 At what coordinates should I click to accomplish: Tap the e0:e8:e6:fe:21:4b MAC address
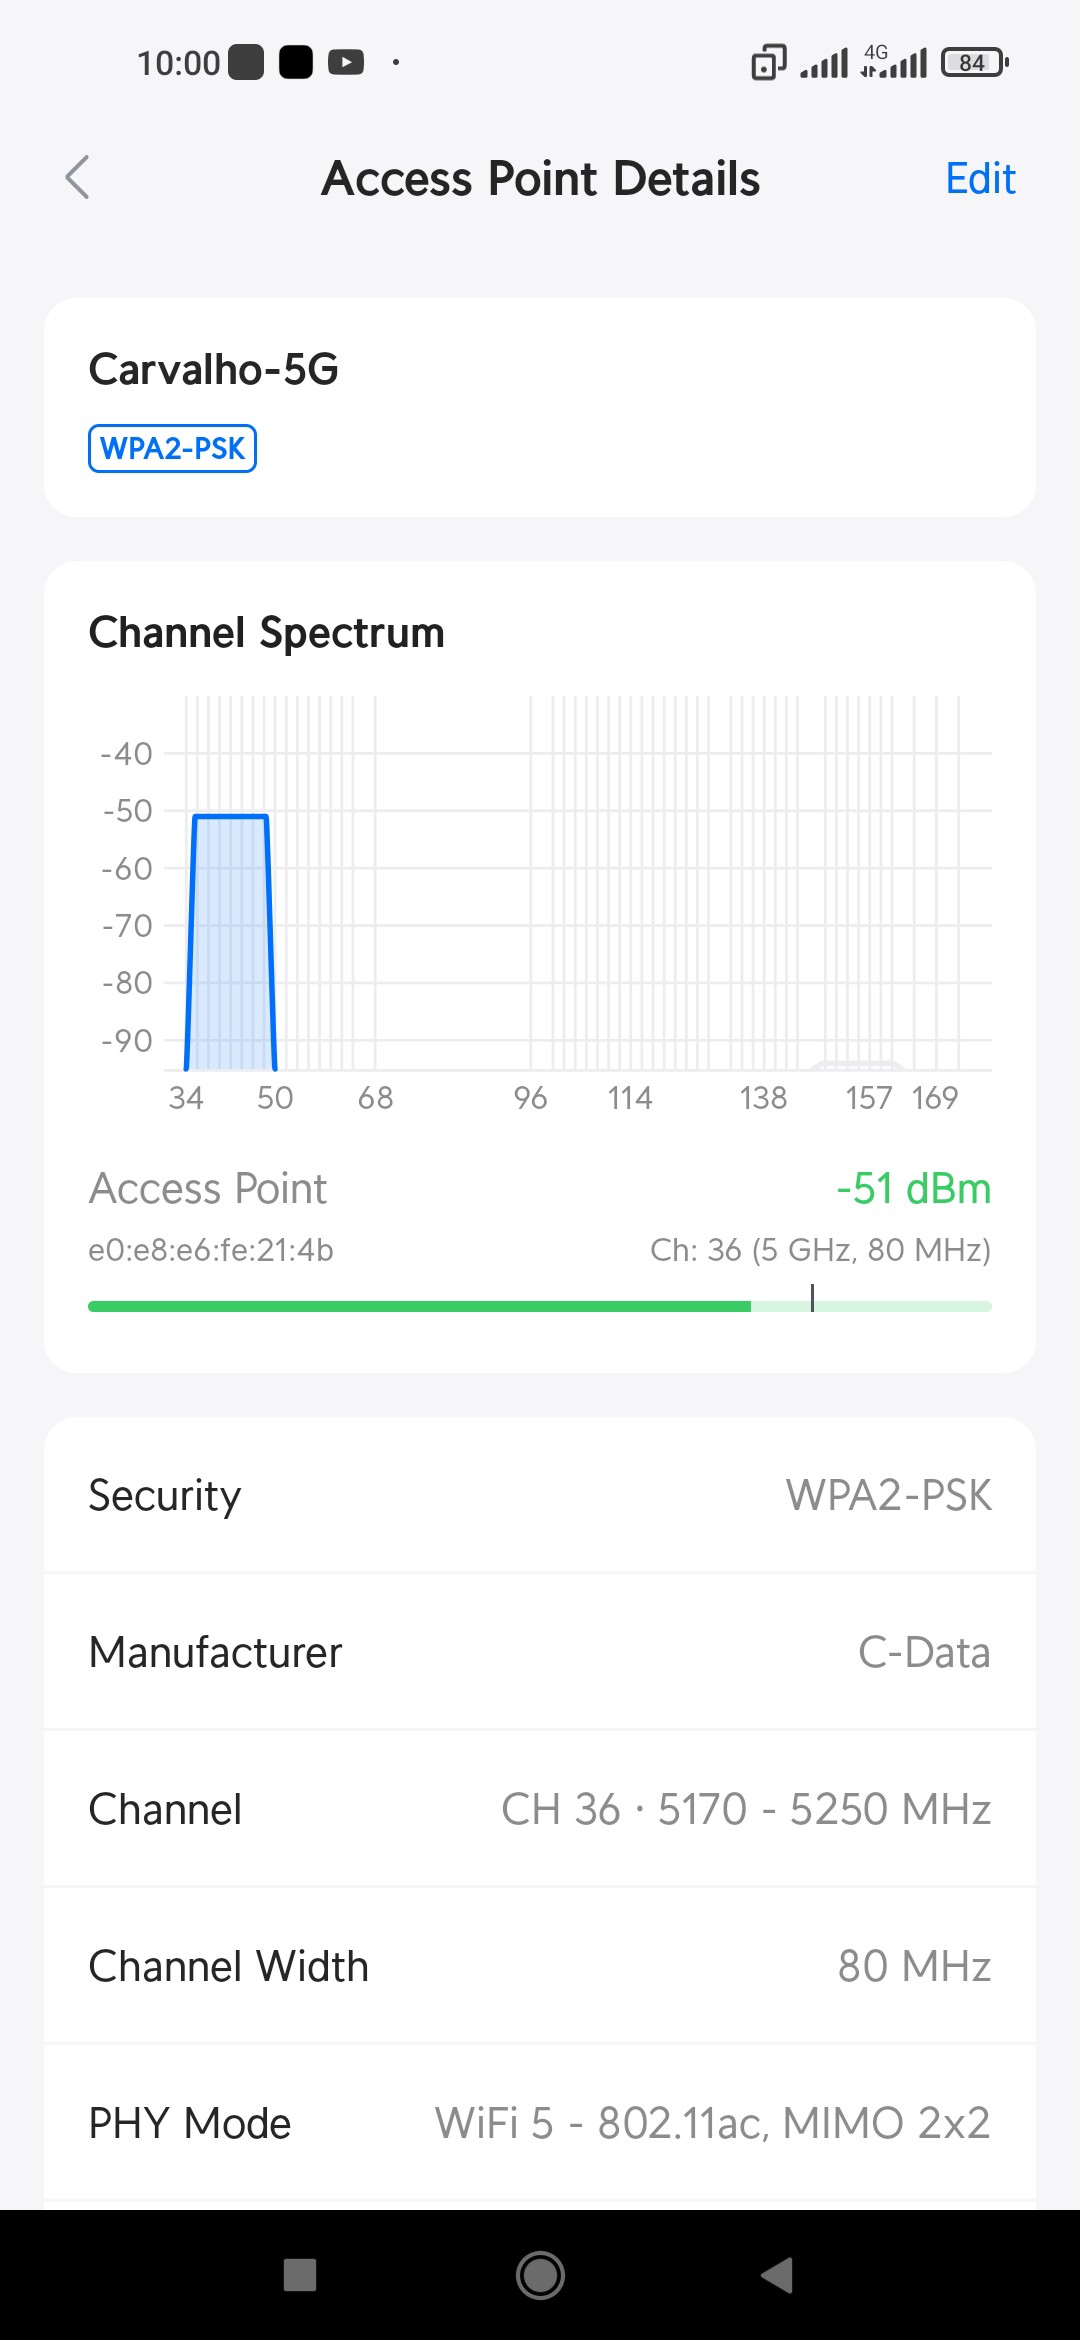[211, 1250]
